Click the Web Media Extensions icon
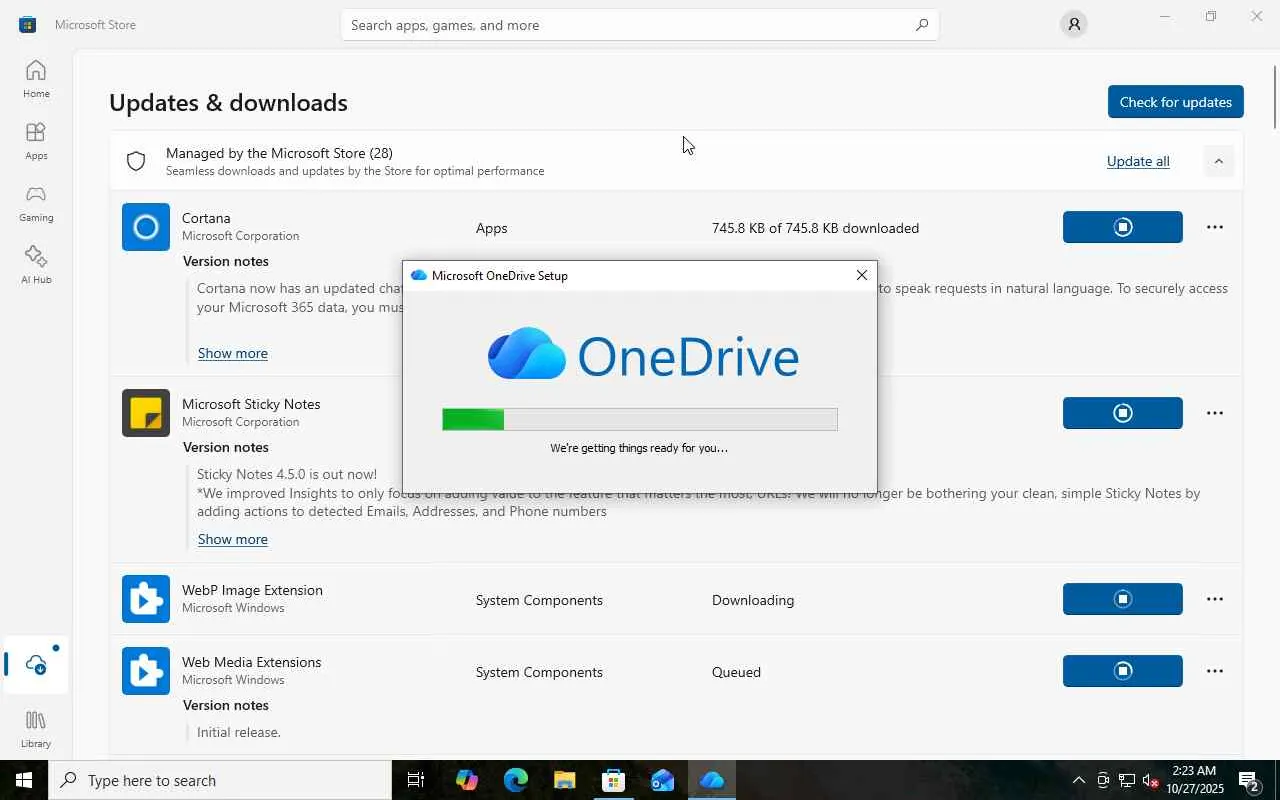Screen dimensions: 1280x800 [x=146, y=671]
